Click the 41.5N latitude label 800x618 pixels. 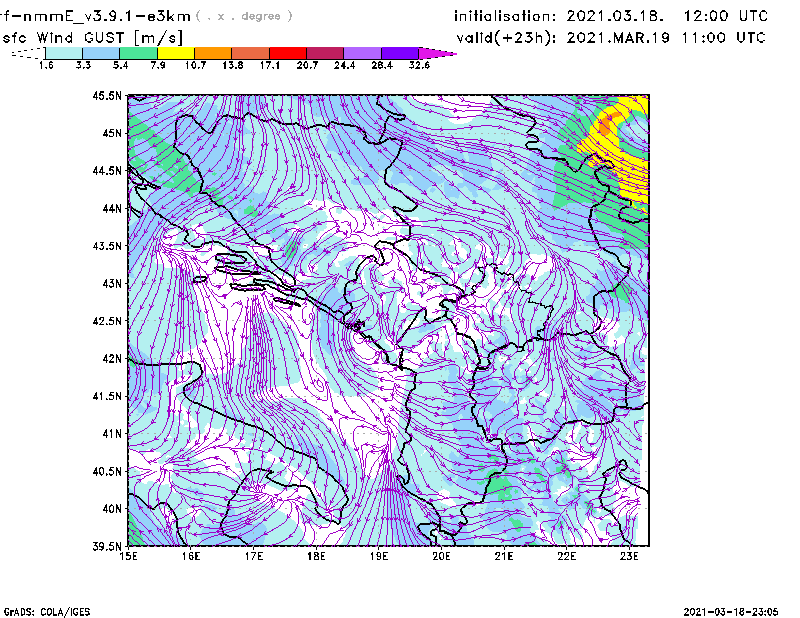click(107, 396)
